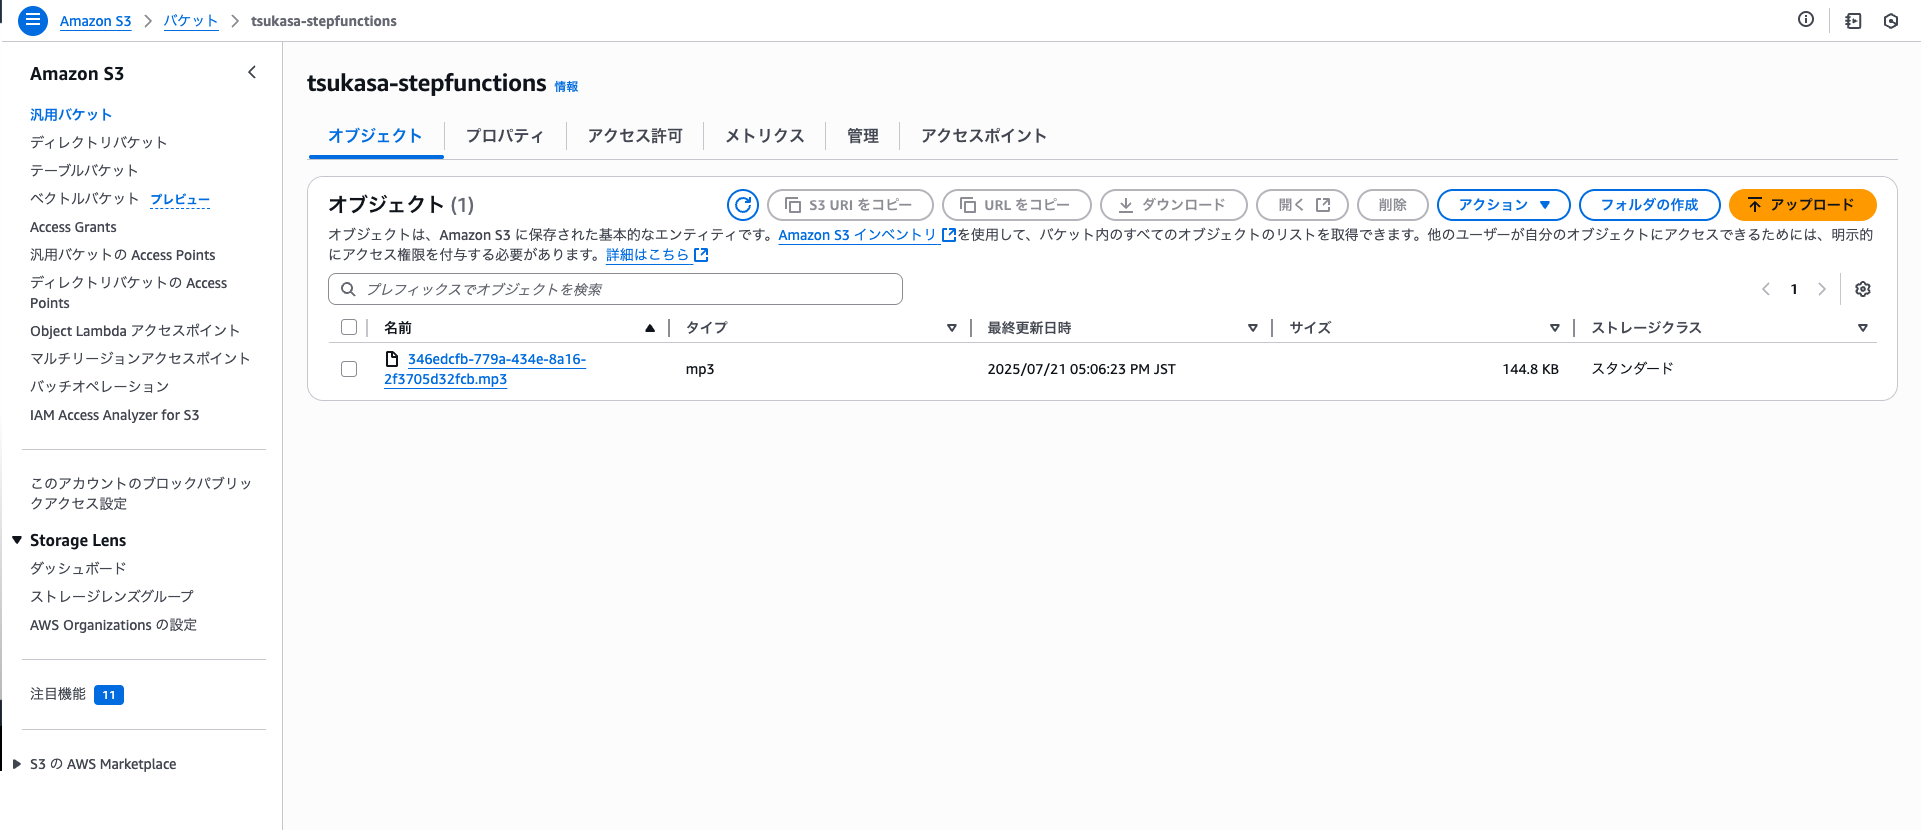
Task: Sort objects by サイズ column arrow
Action: [x=1555, y=328]
